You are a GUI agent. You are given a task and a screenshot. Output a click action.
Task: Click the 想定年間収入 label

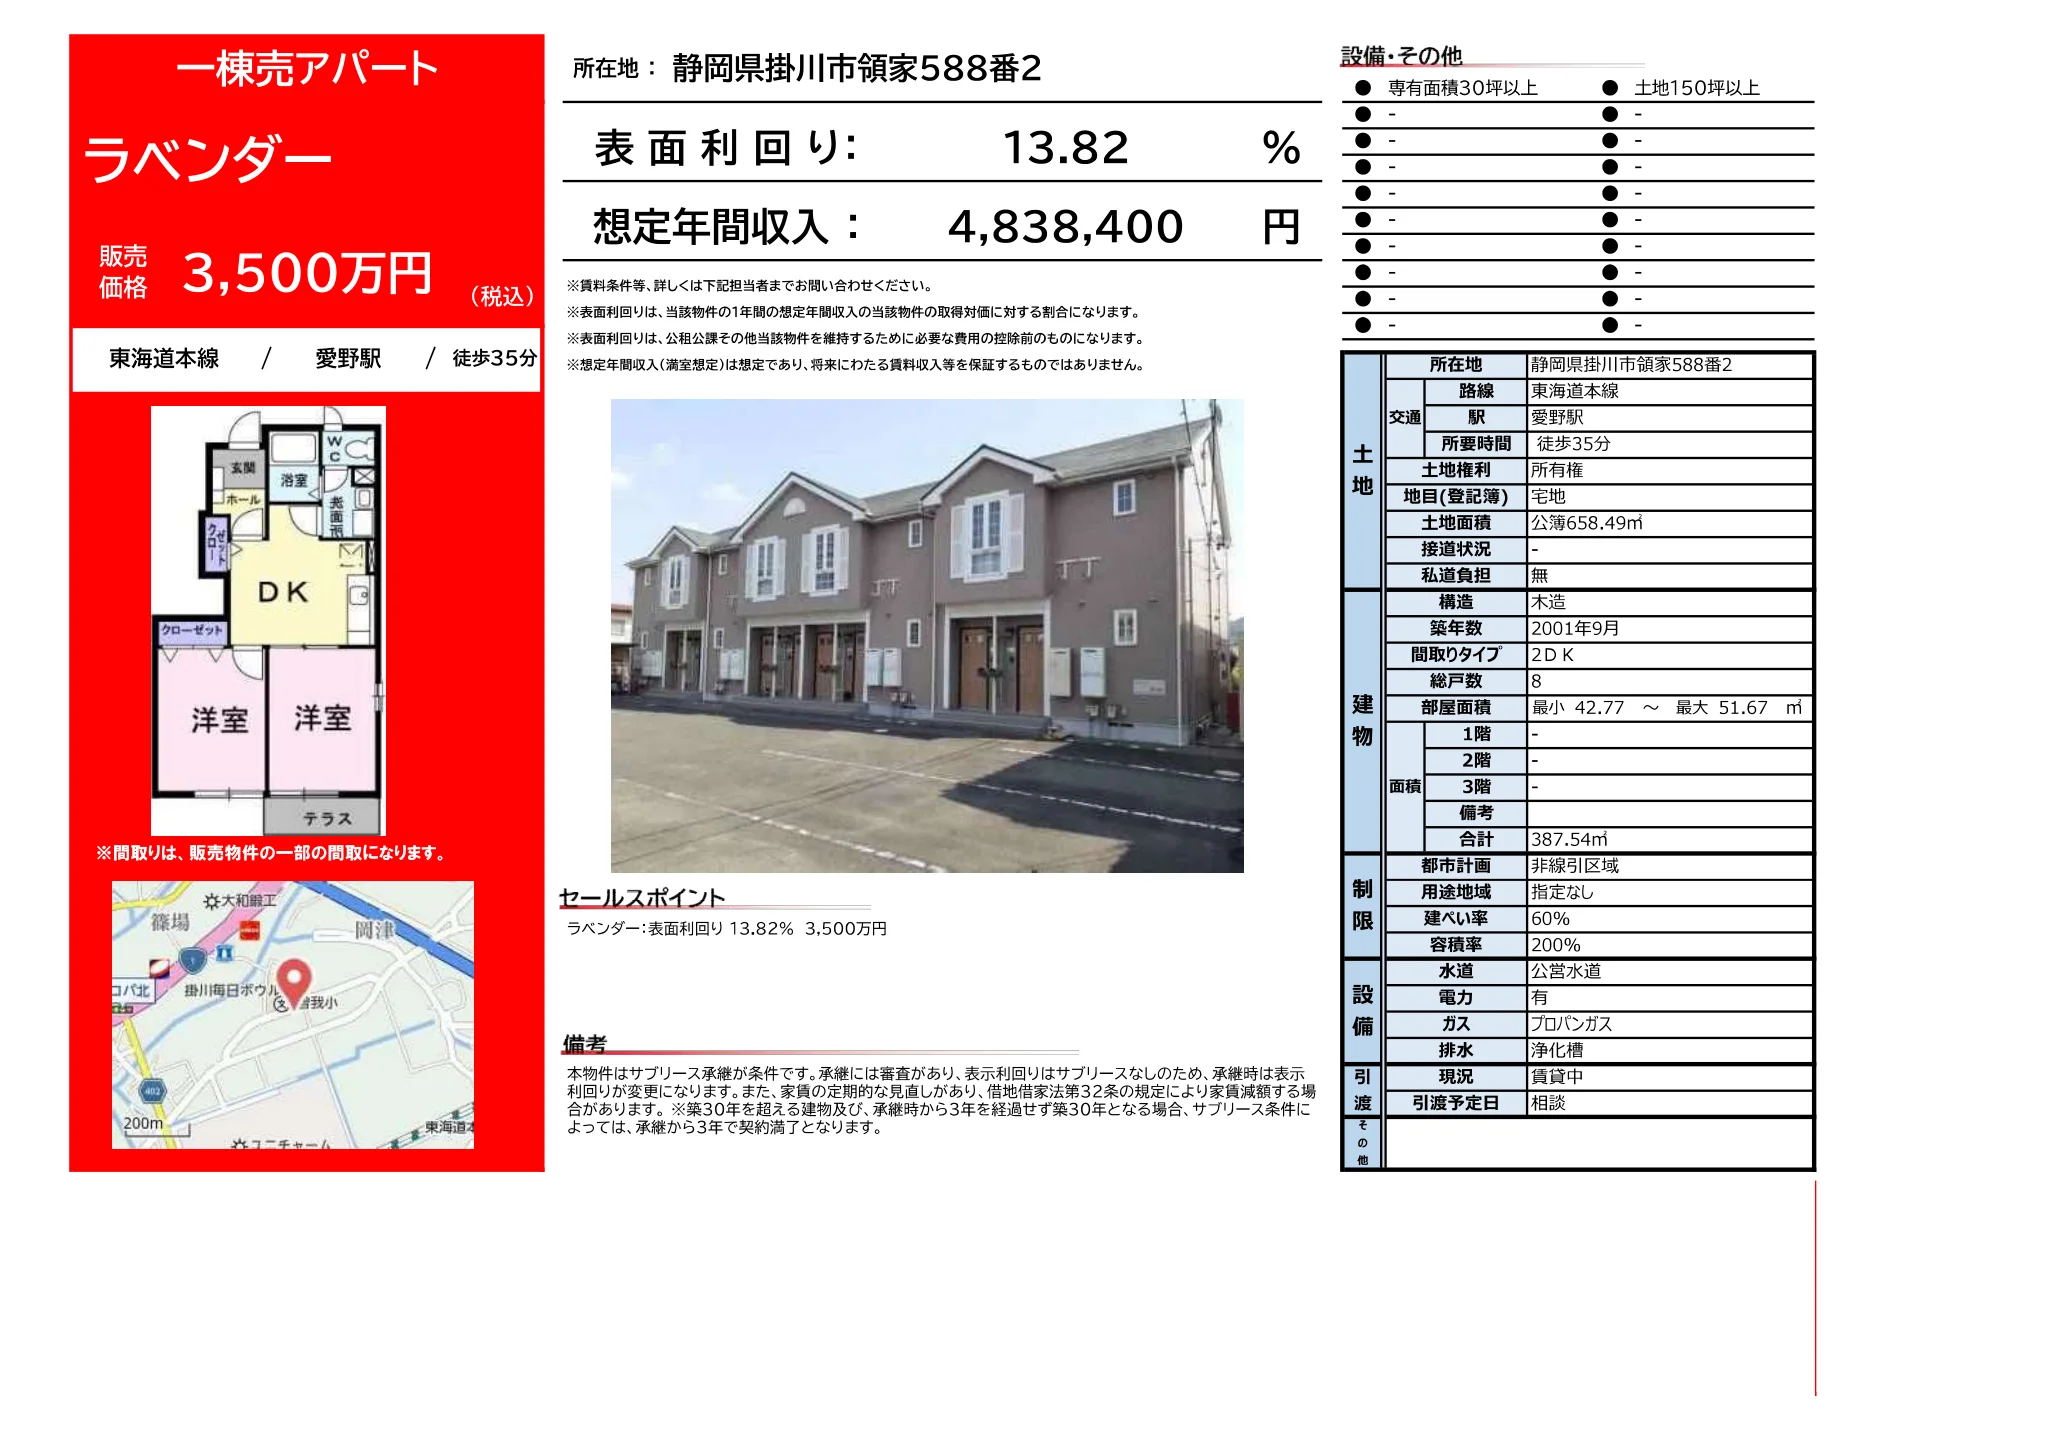pos(726,227)
